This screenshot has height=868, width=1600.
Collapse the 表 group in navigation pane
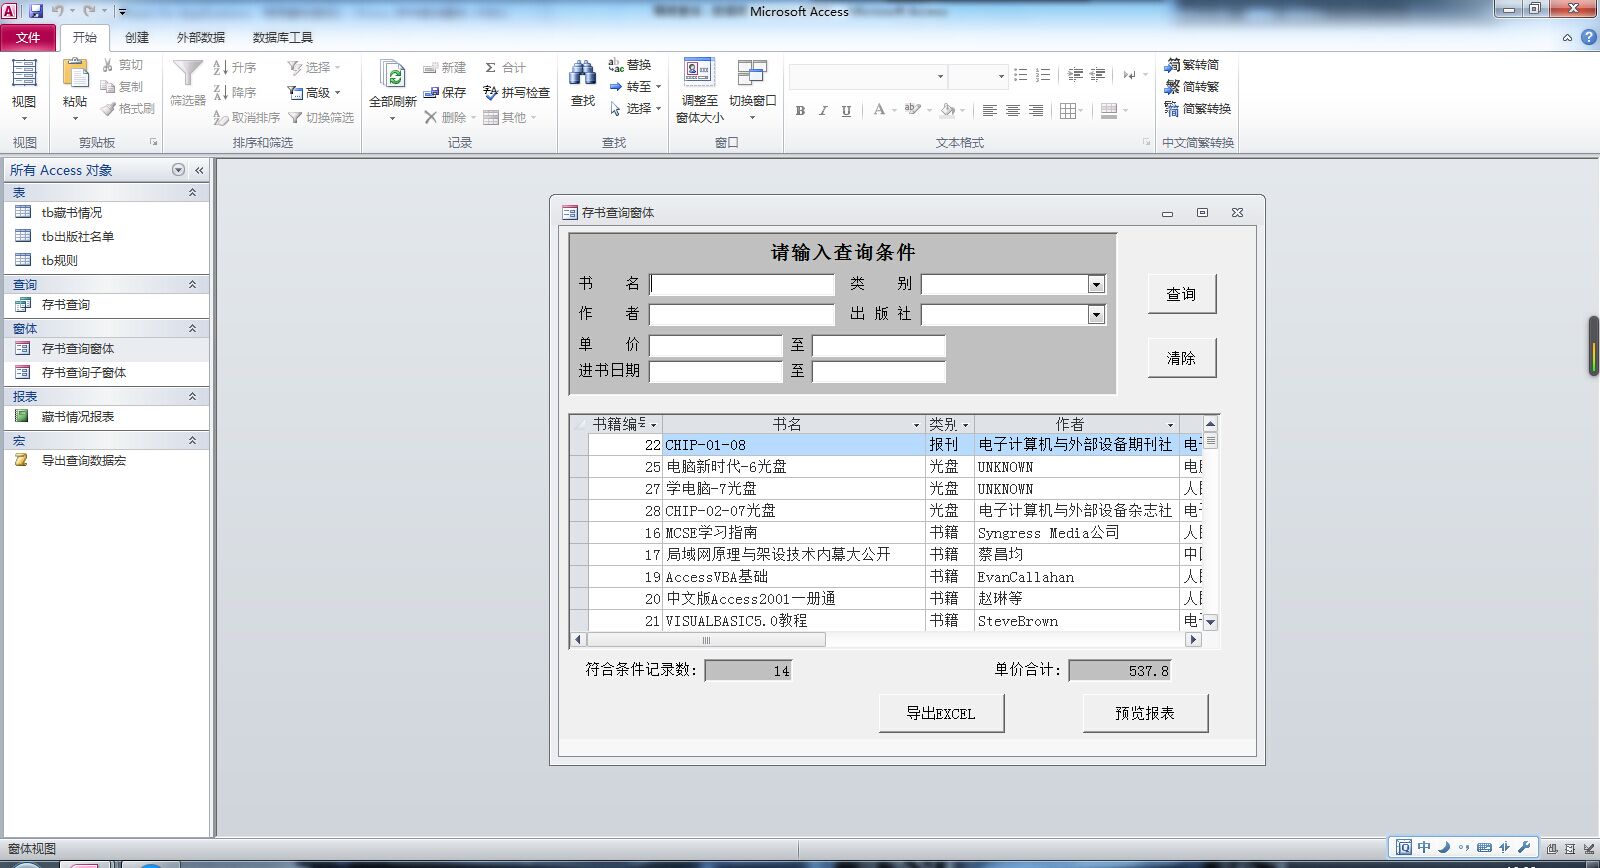coord(192,192)
